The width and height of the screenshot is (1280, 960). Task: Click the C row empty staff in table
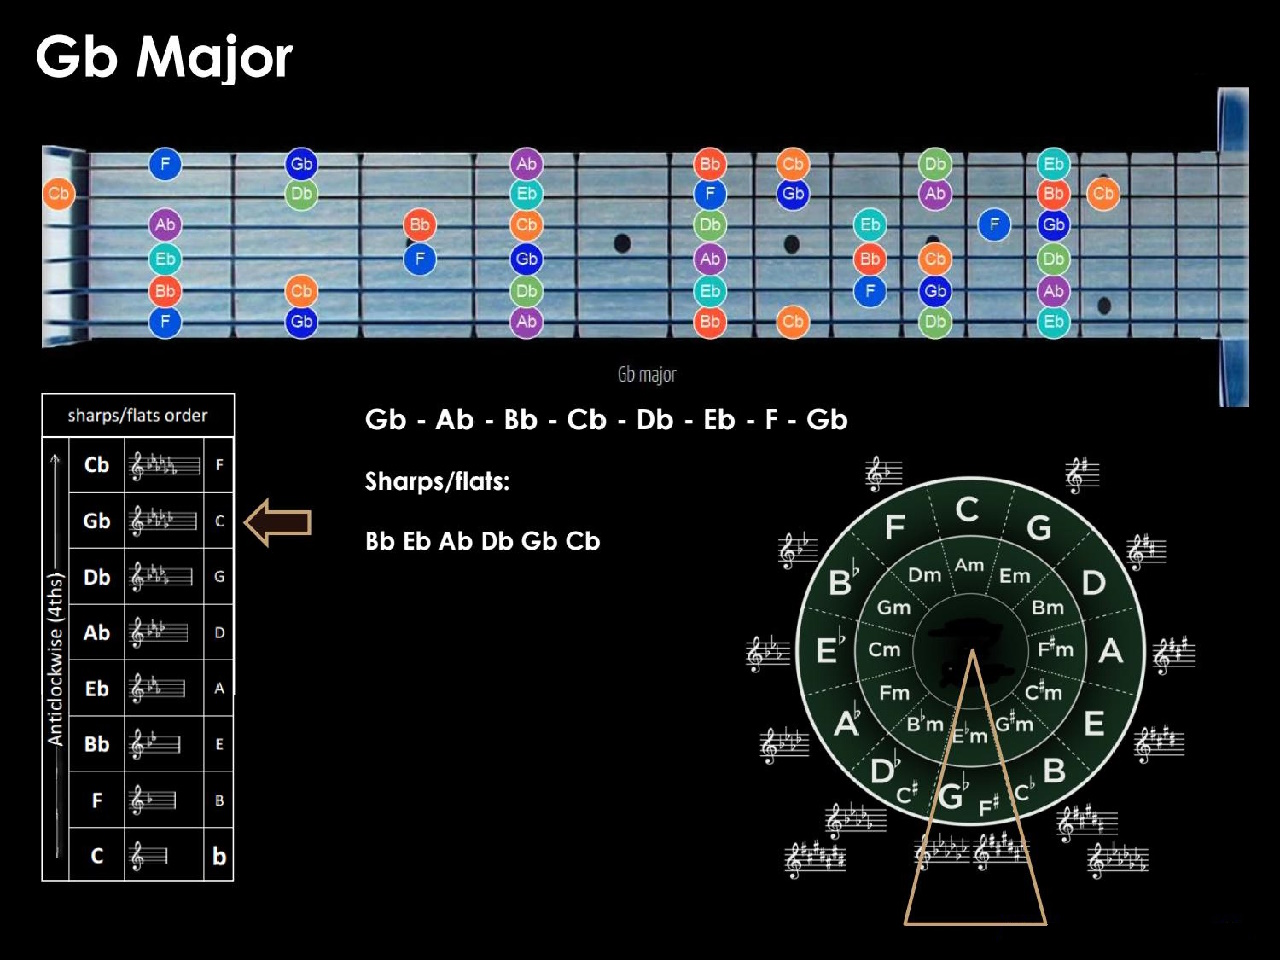(x=150, y=857)
